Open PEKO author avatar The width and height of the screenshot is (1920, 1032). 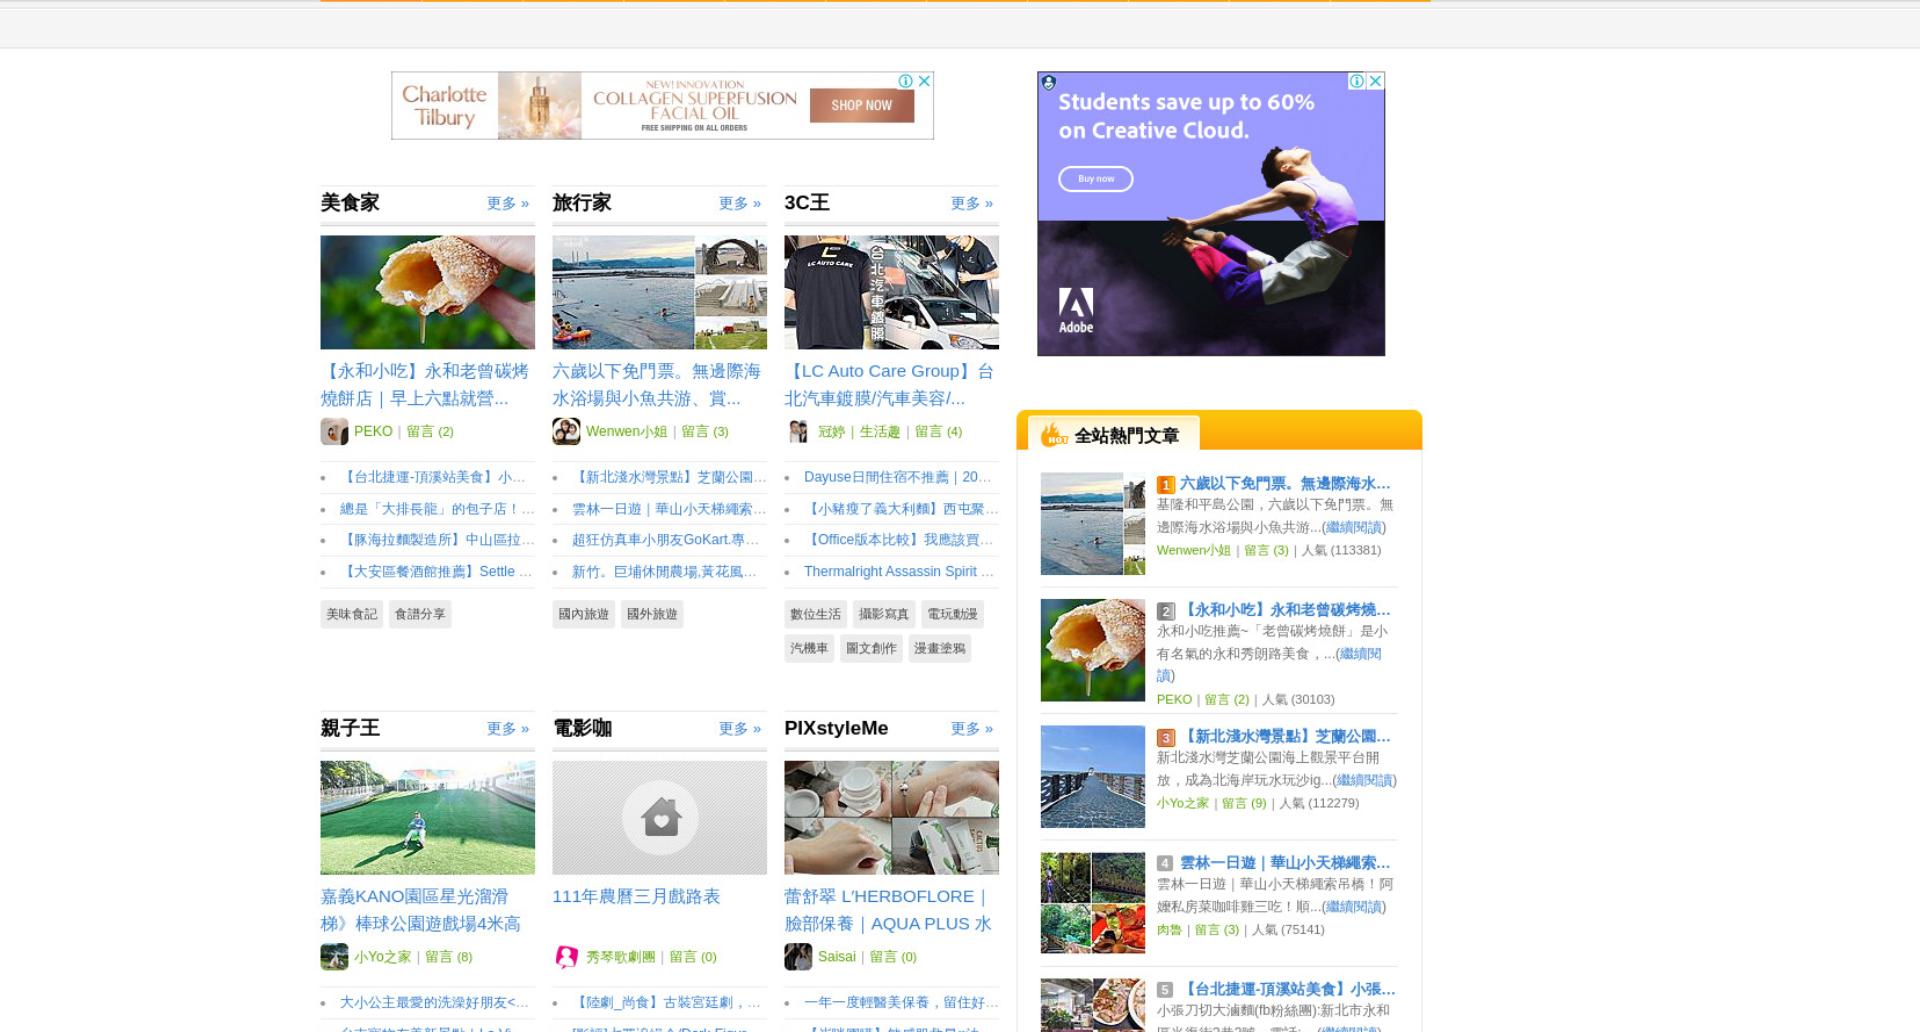(x=334, y=432)
